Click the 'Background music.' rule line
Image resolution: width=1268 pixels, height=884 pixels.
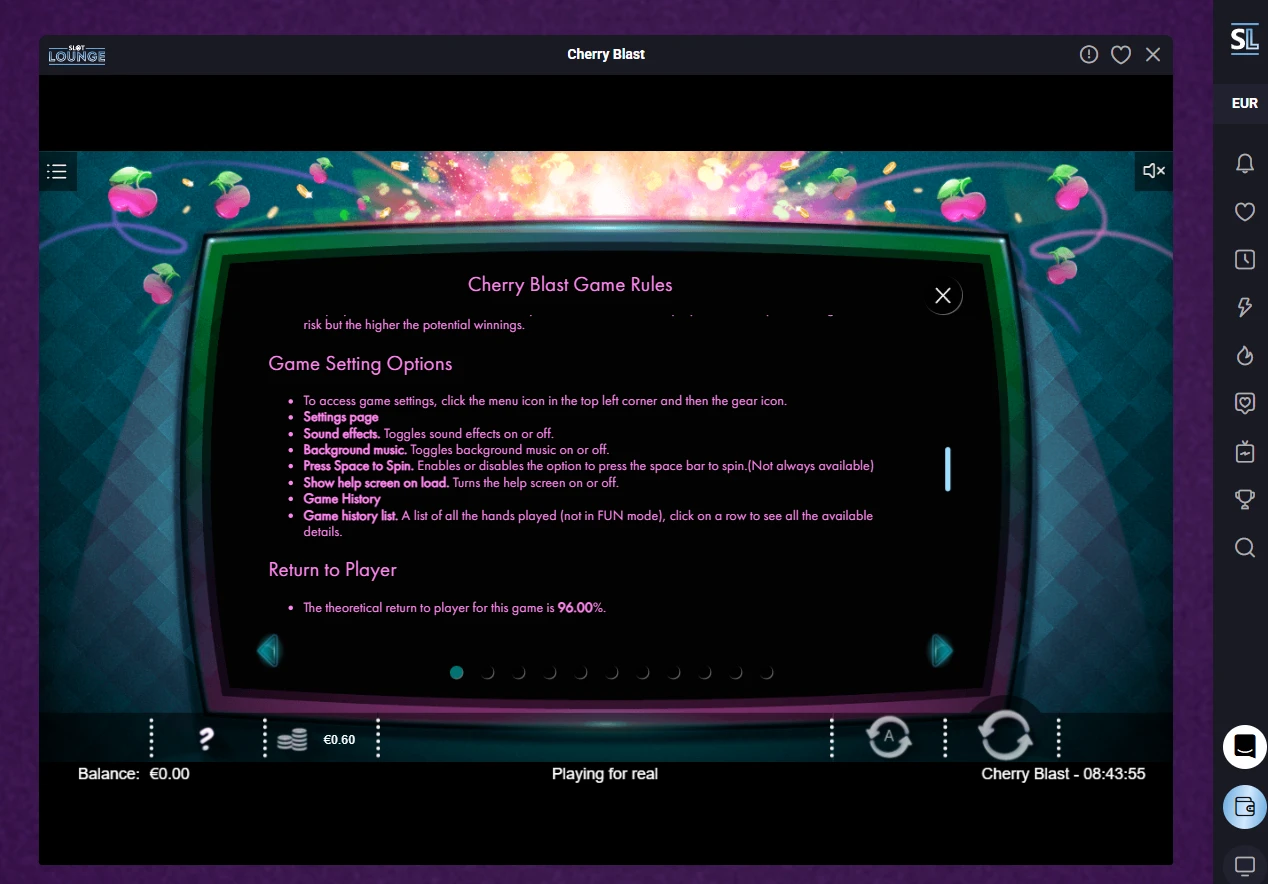[x=456, y=450]
